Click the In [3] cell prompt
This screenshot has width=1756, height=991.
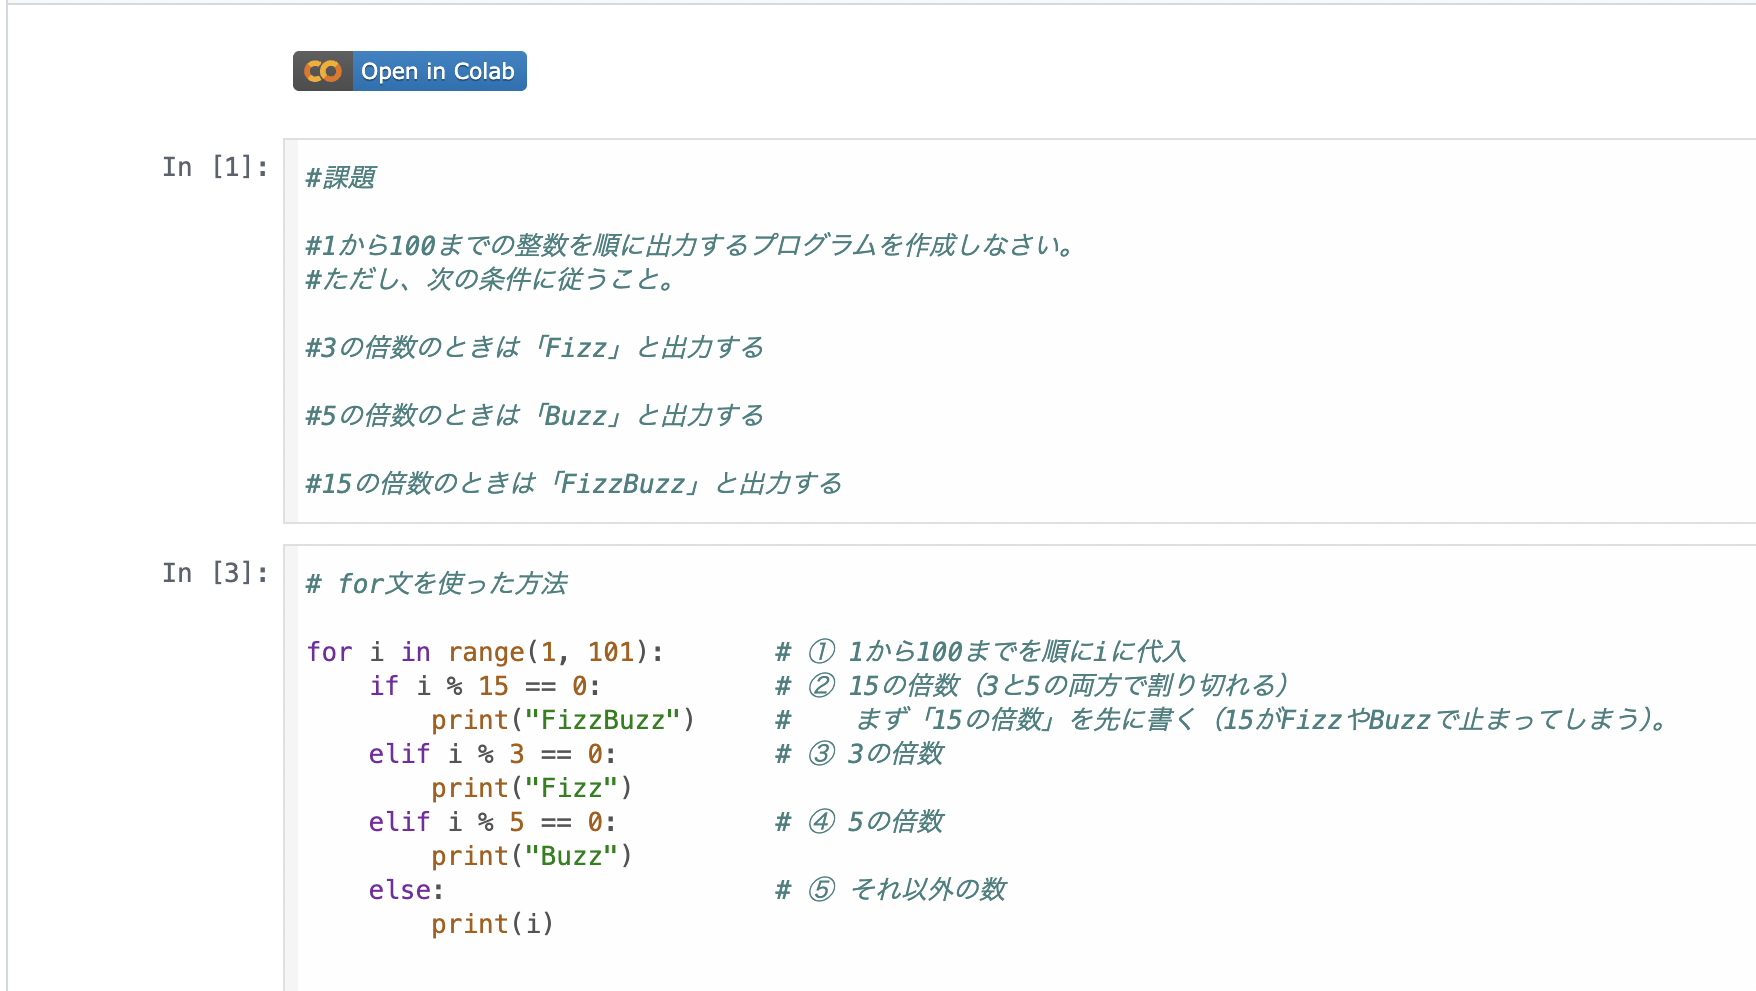(215, 573)
